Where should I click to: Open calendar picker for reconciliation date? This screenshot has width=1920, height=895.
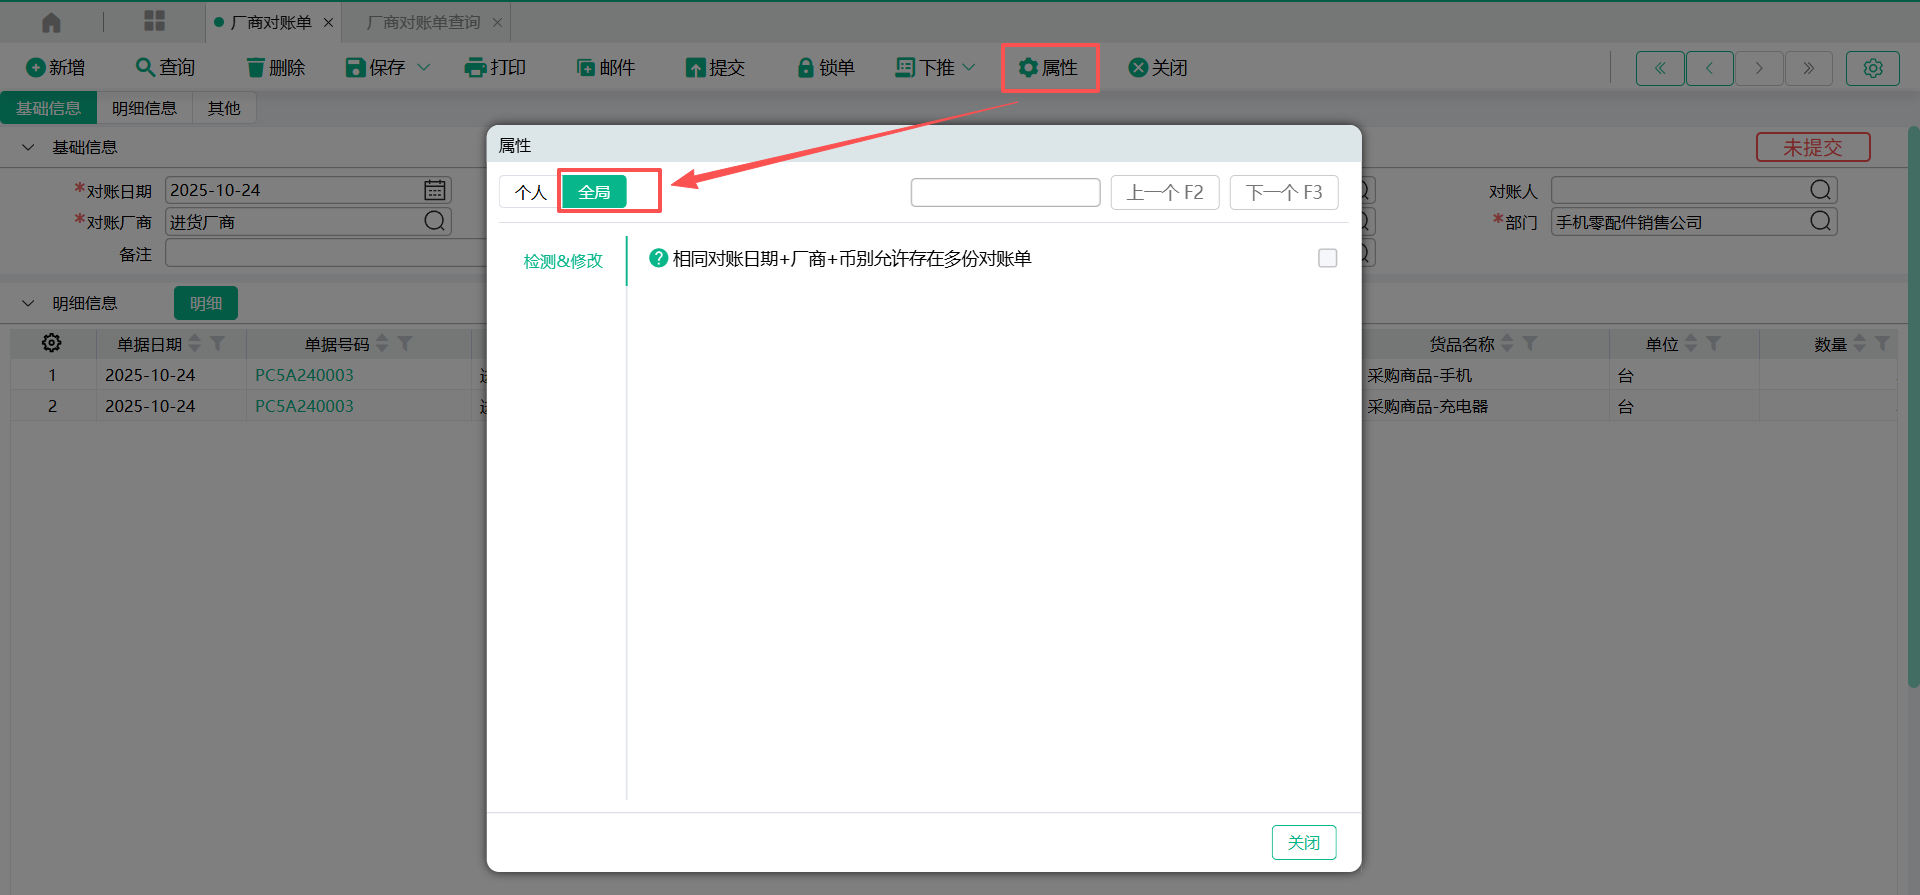[435, 190]
